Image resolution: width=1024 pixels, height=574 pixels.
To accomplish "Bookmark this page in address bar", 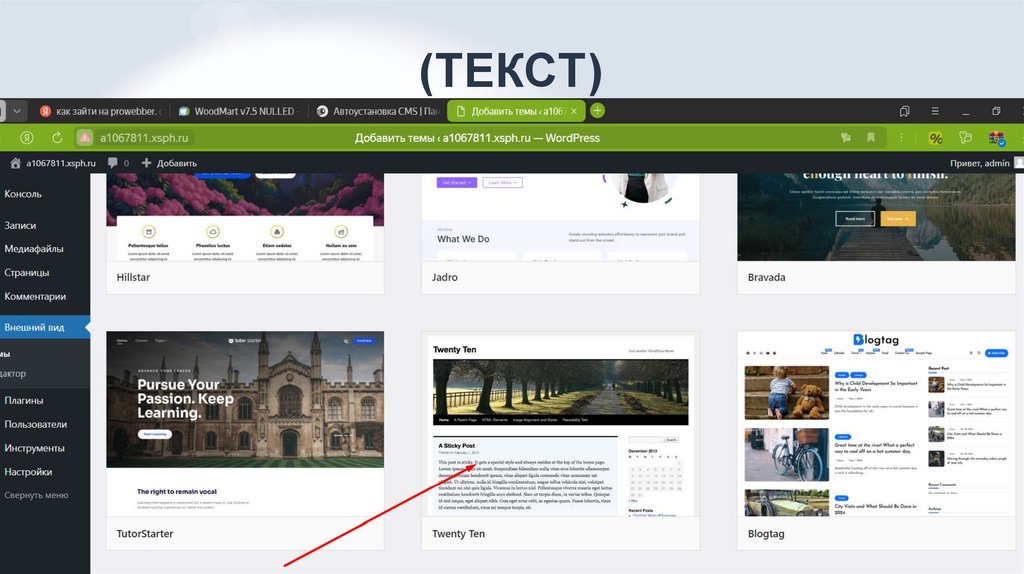I will 871,138.
